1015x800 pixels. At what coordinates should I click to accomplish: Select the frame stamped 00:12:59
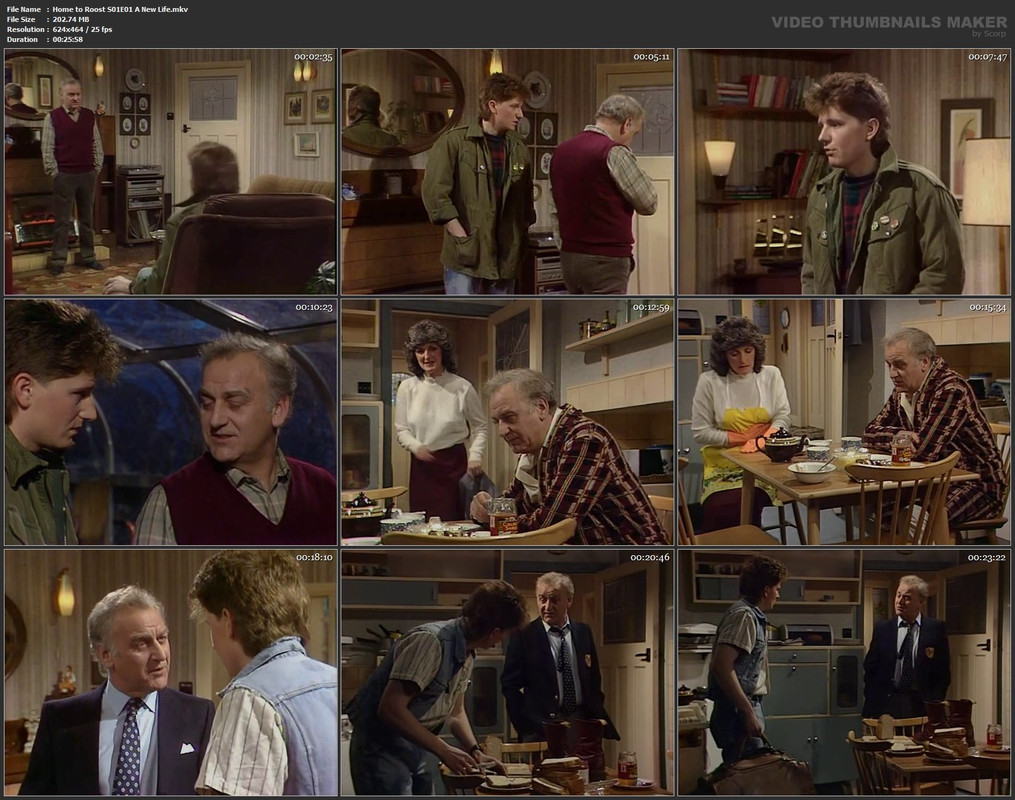(508, 422)
